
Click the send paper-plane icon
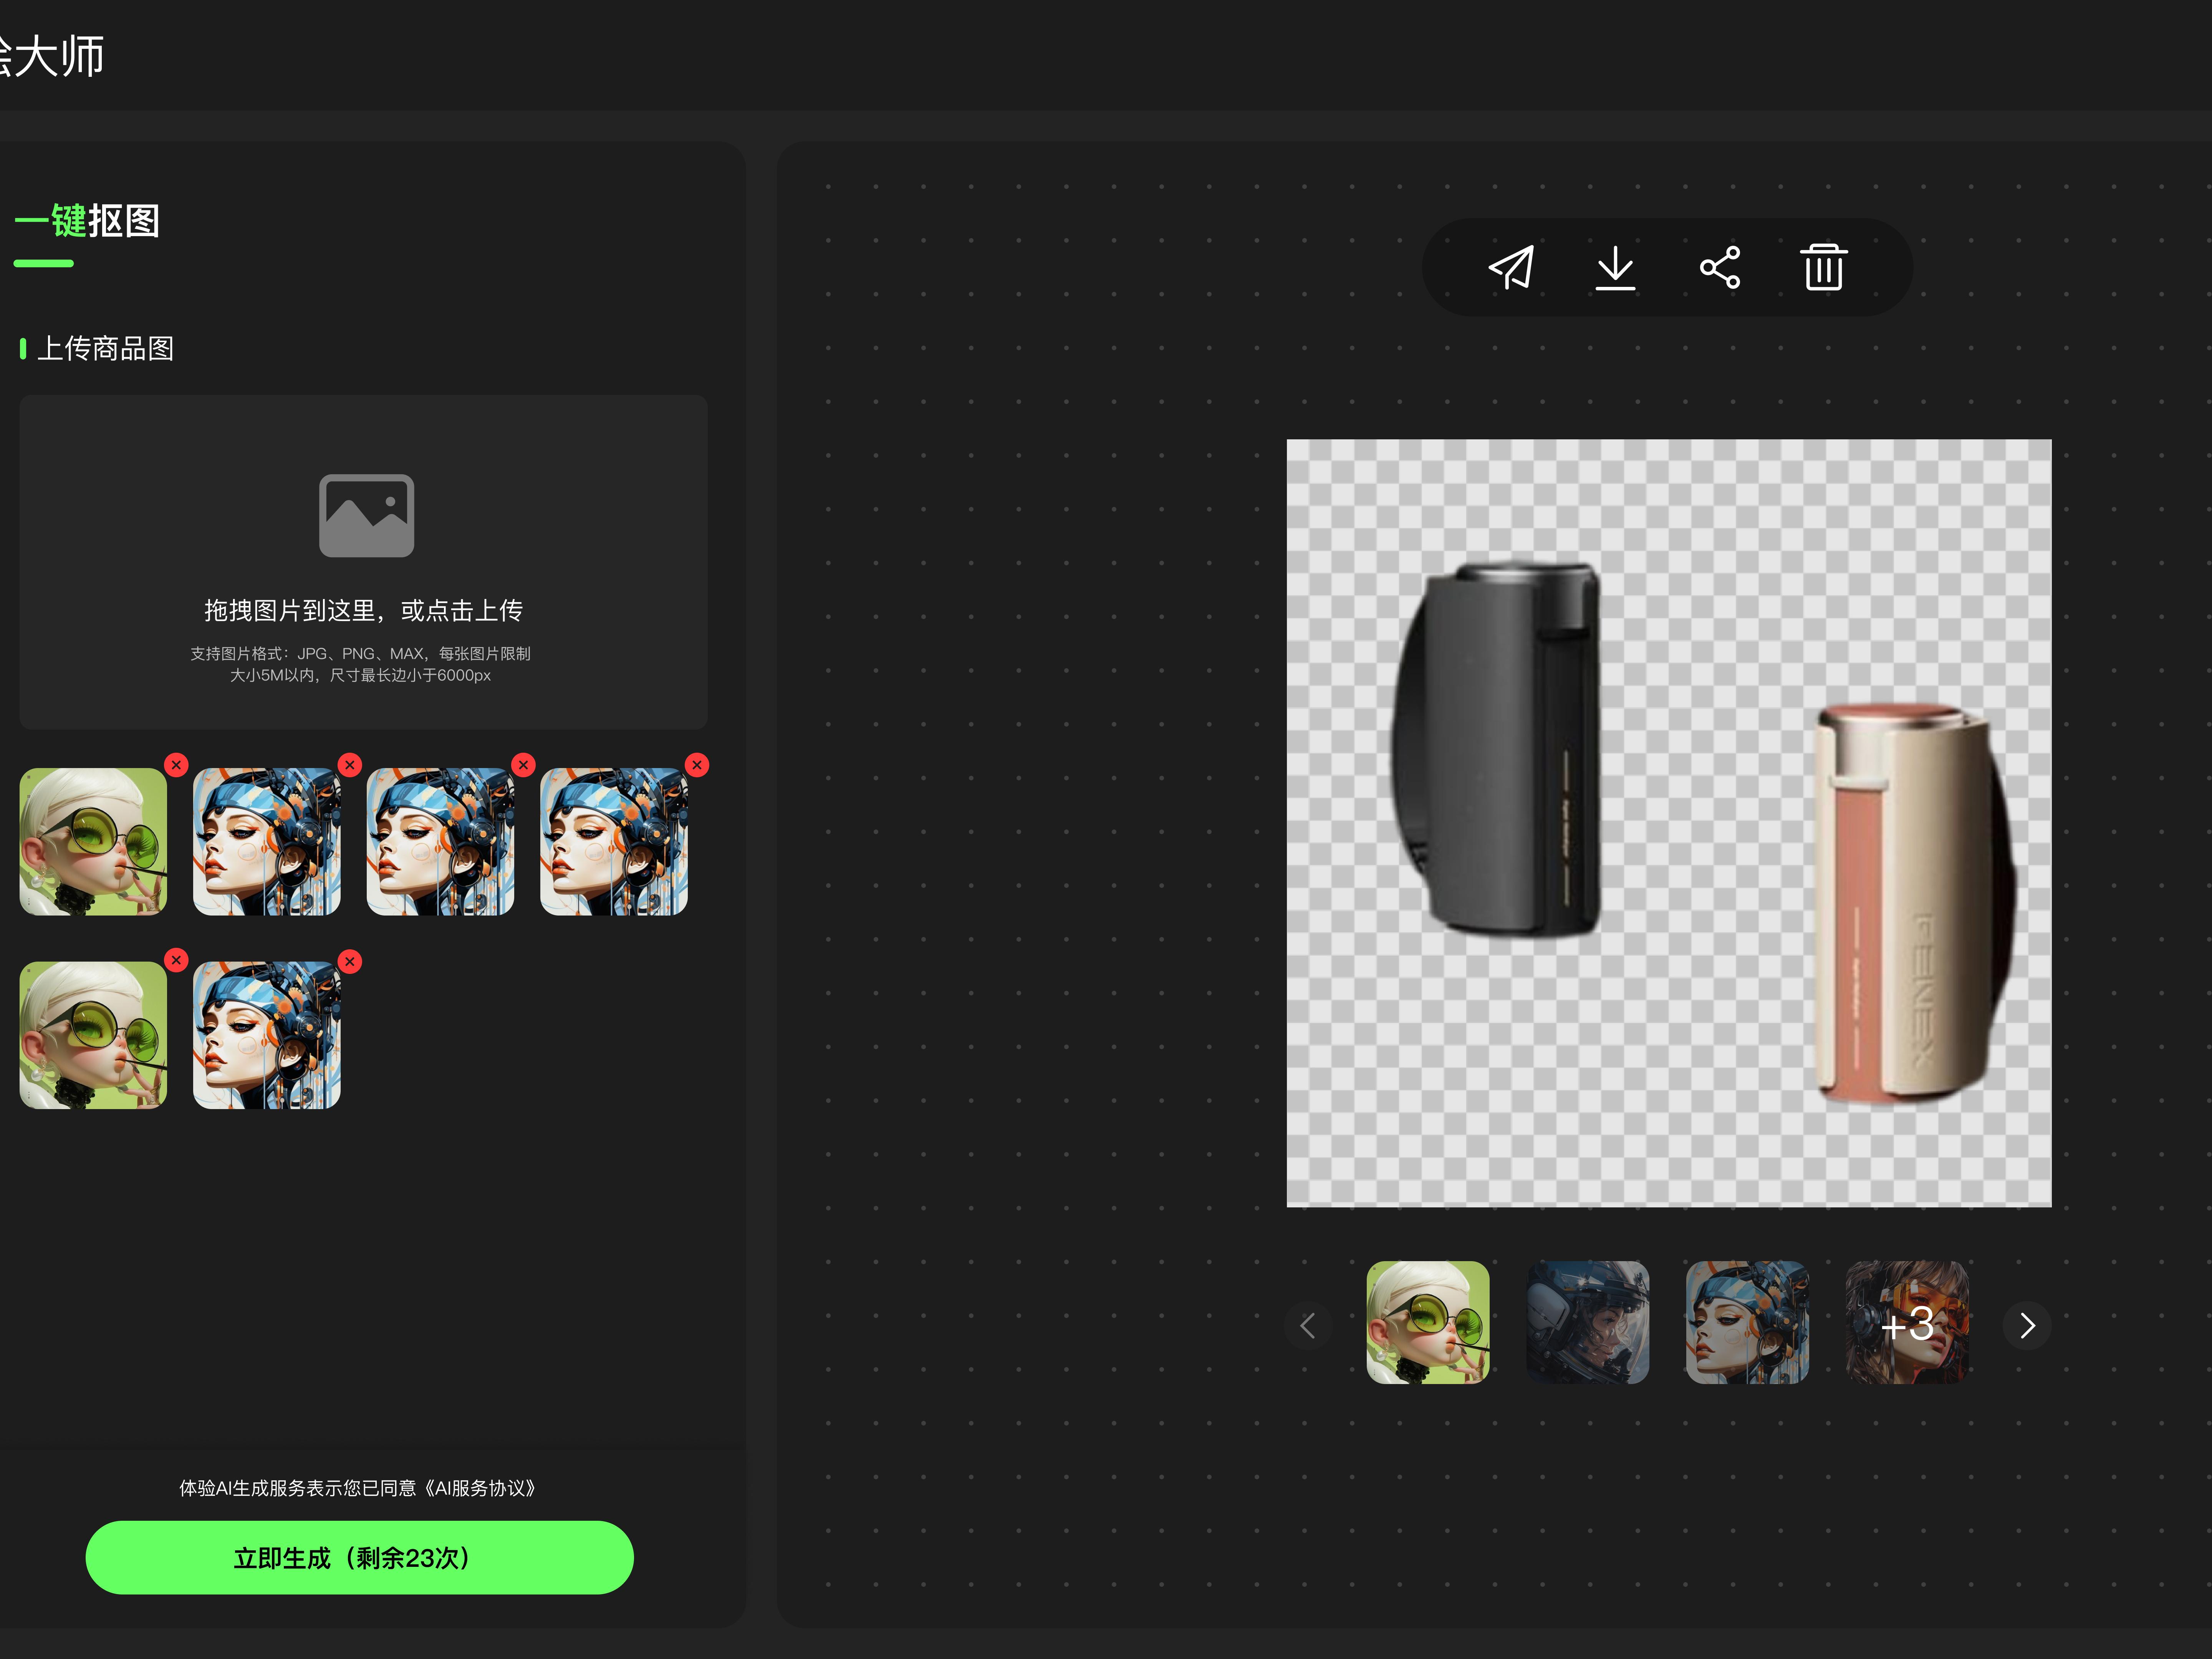click(1512, 267)
